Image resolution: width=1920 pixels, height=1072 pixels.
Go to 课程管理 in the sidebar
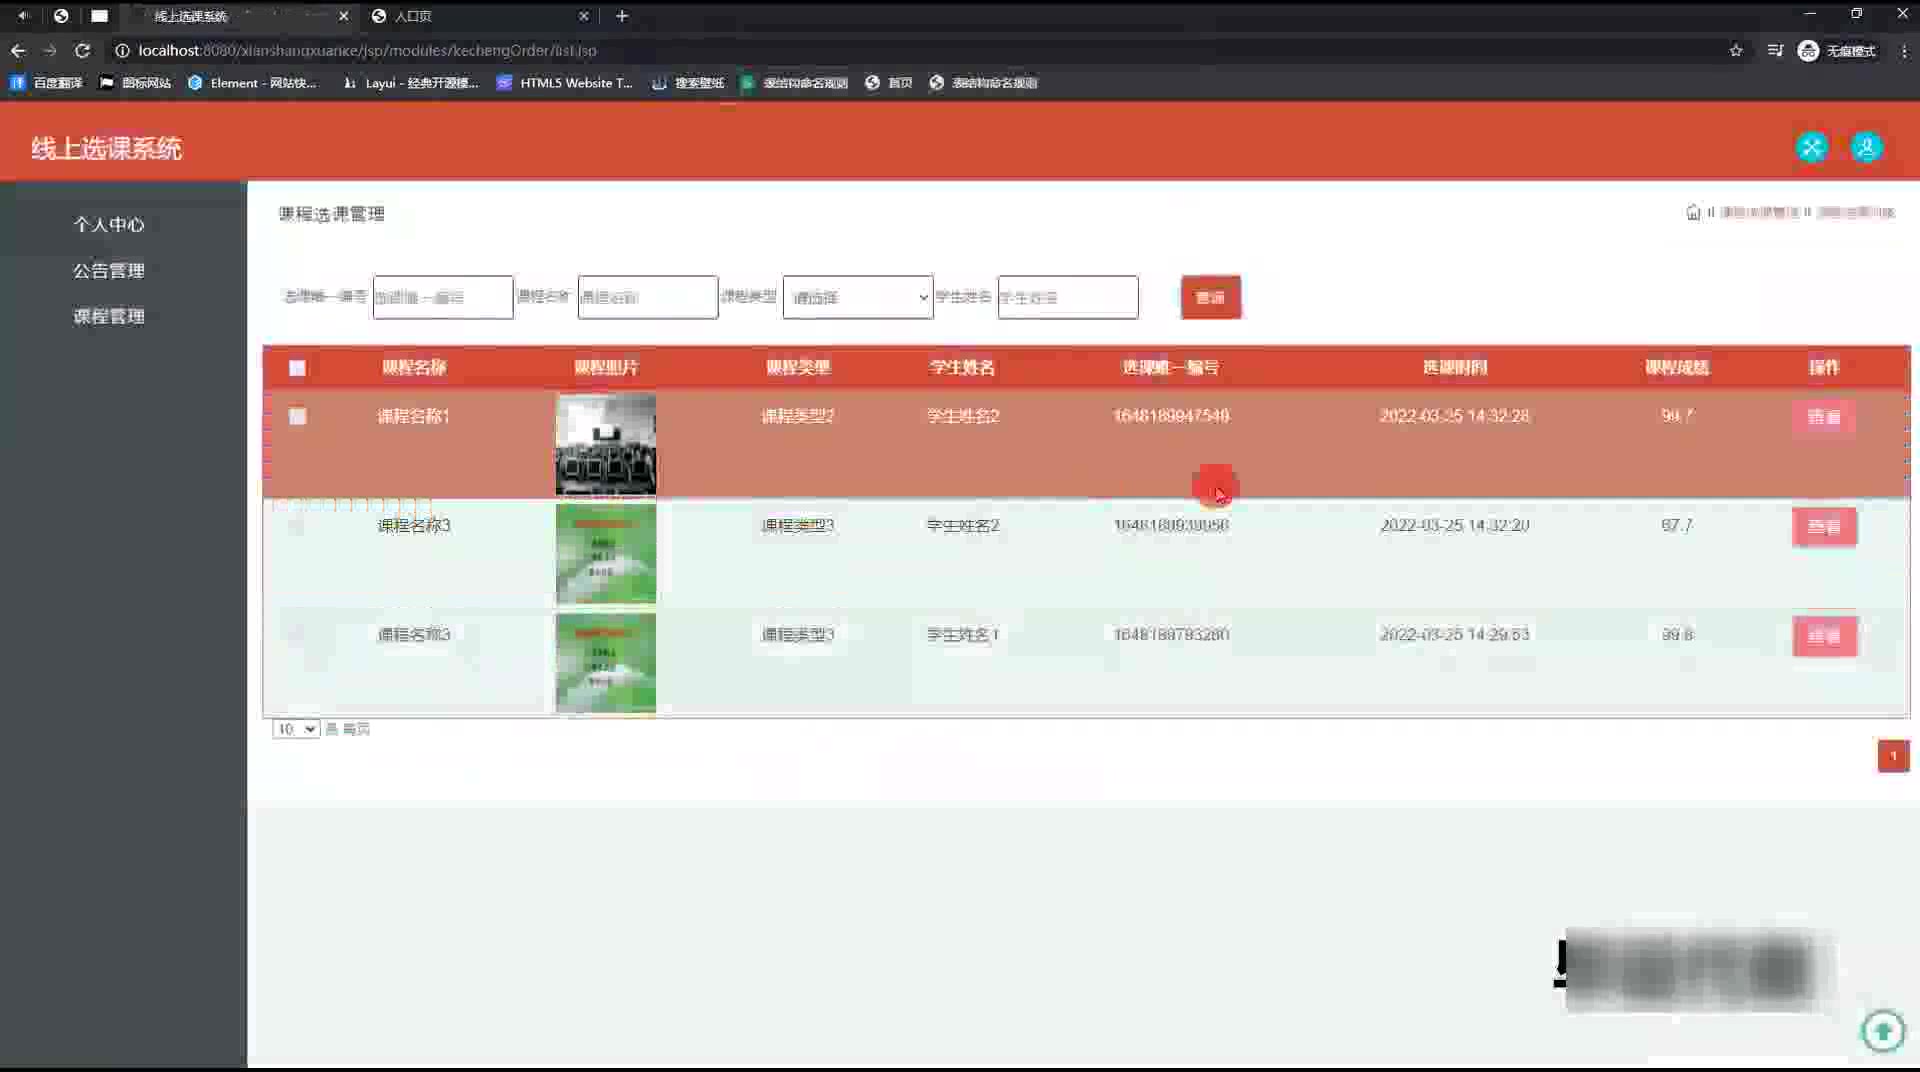point(109,317)
